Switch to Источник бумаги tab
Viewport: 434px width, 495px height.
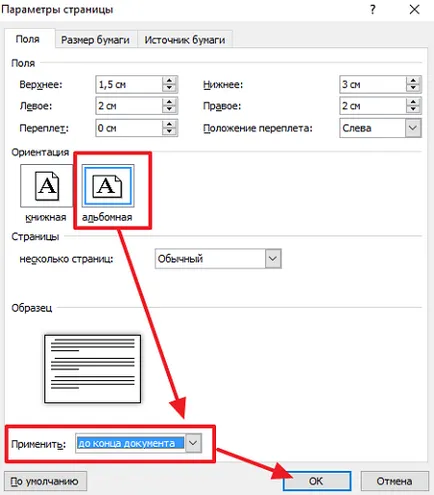click(185, 40)
